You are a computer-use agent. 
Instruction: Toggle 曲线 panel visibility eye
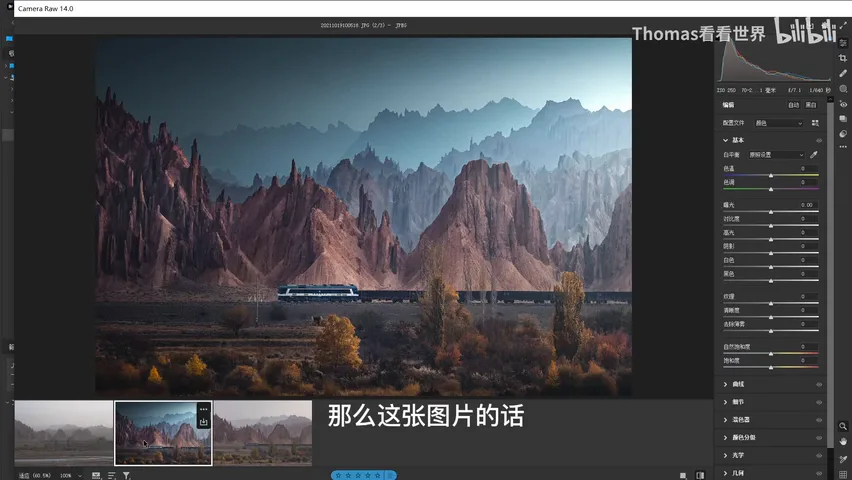(819, 384)
